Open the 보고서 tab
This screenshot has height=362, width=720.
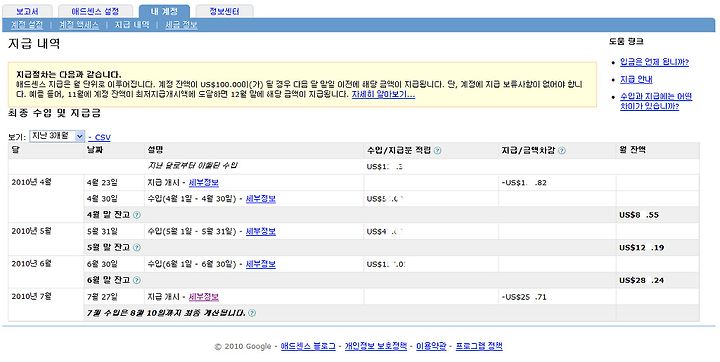(28, 11)
